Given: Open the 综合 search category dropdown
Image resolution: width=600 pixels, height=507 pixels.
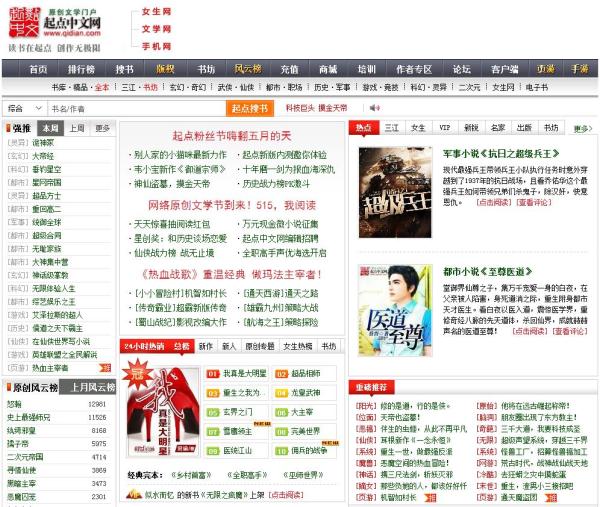Looking at the screenshot, I should click(20, 108).
